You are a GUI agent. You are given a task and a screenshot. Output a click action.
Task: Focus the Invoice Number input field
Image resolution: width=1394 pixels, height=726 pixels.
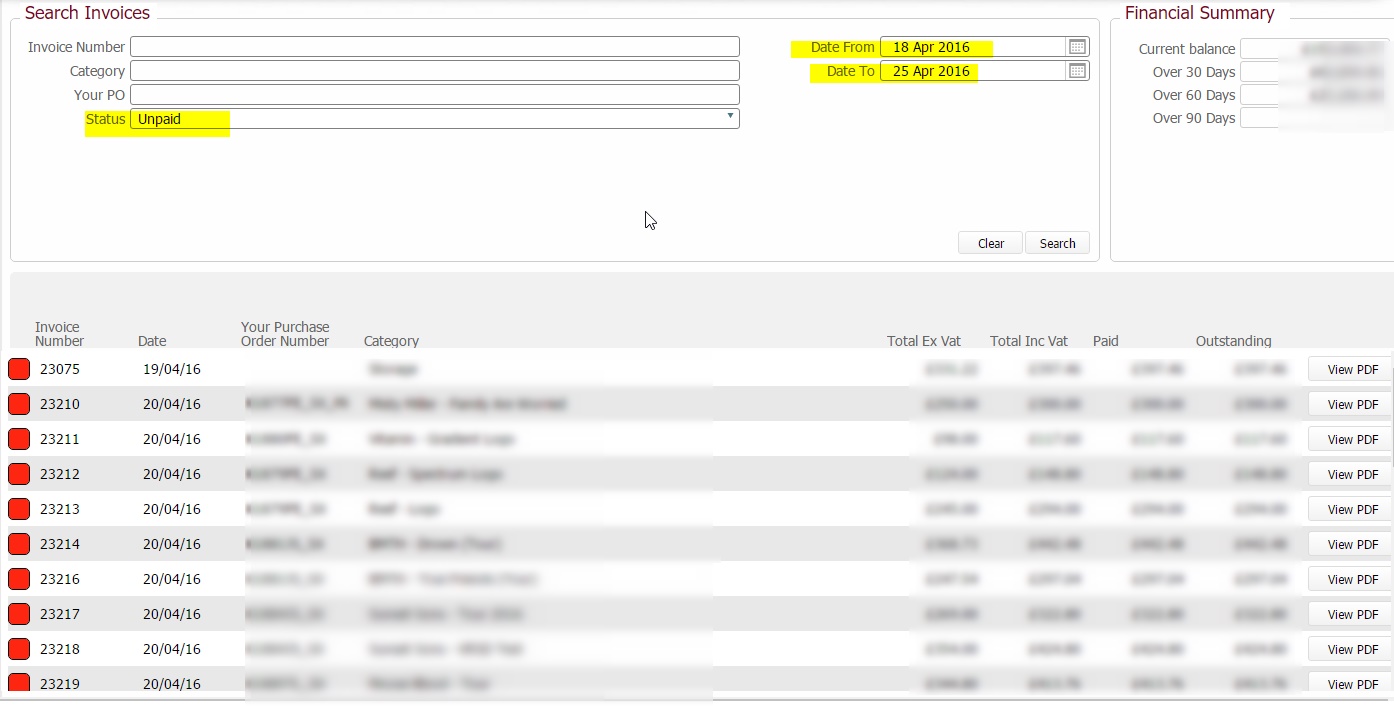(435, 47)
